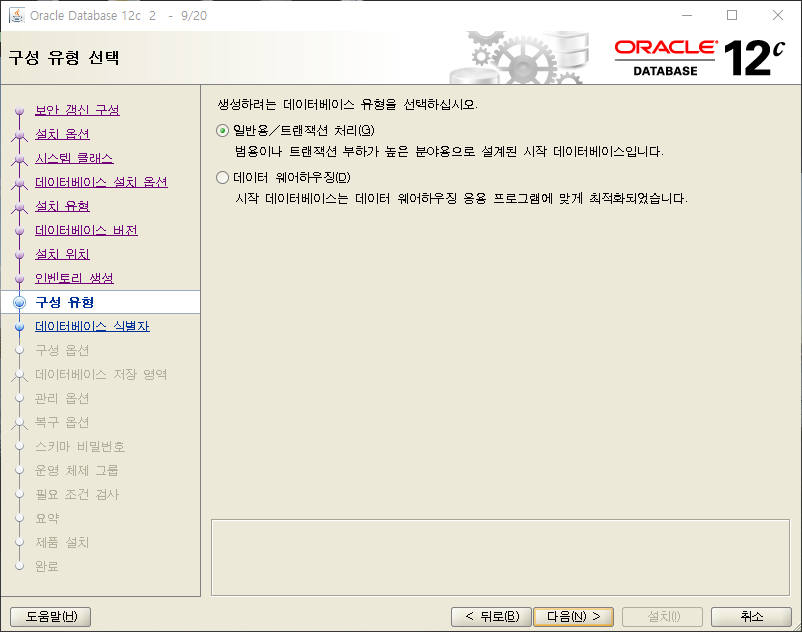This screenshot has height=632, width=802.
Task: Click the Java installer icon in title bar
Action: (17, 15)
